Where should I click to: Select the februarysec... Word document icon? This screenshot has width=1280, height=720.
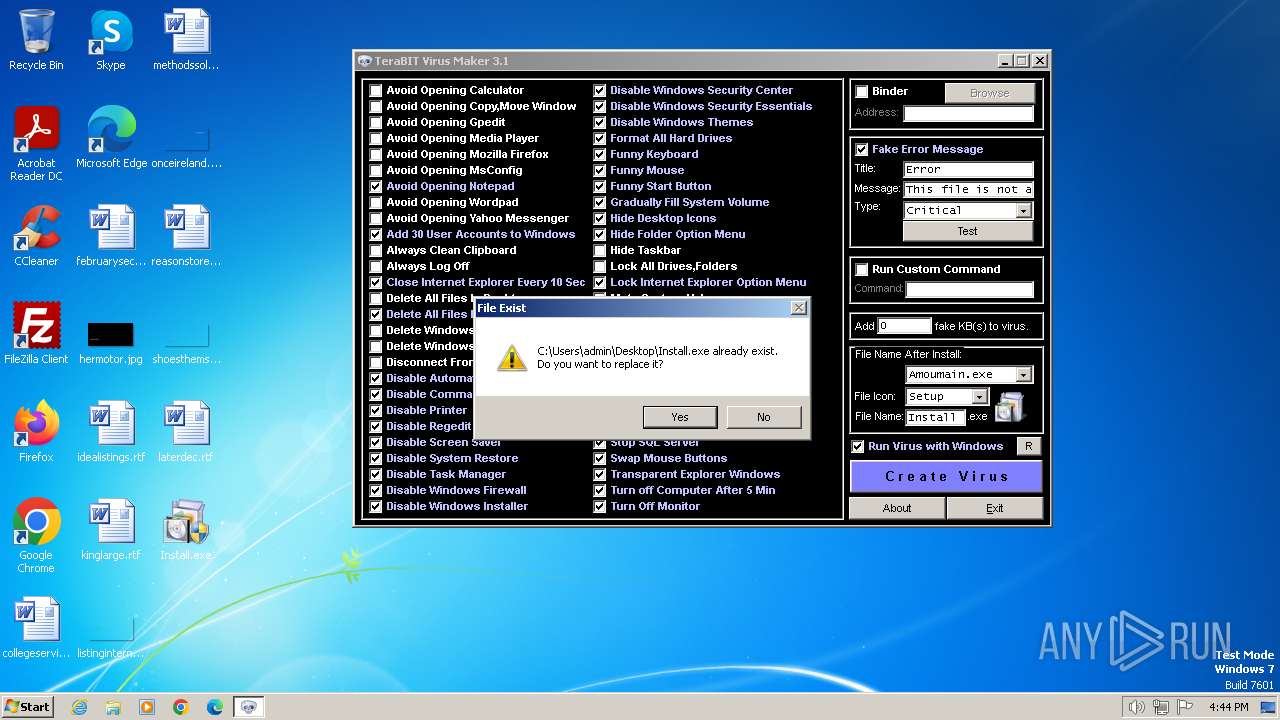(111, 235)
